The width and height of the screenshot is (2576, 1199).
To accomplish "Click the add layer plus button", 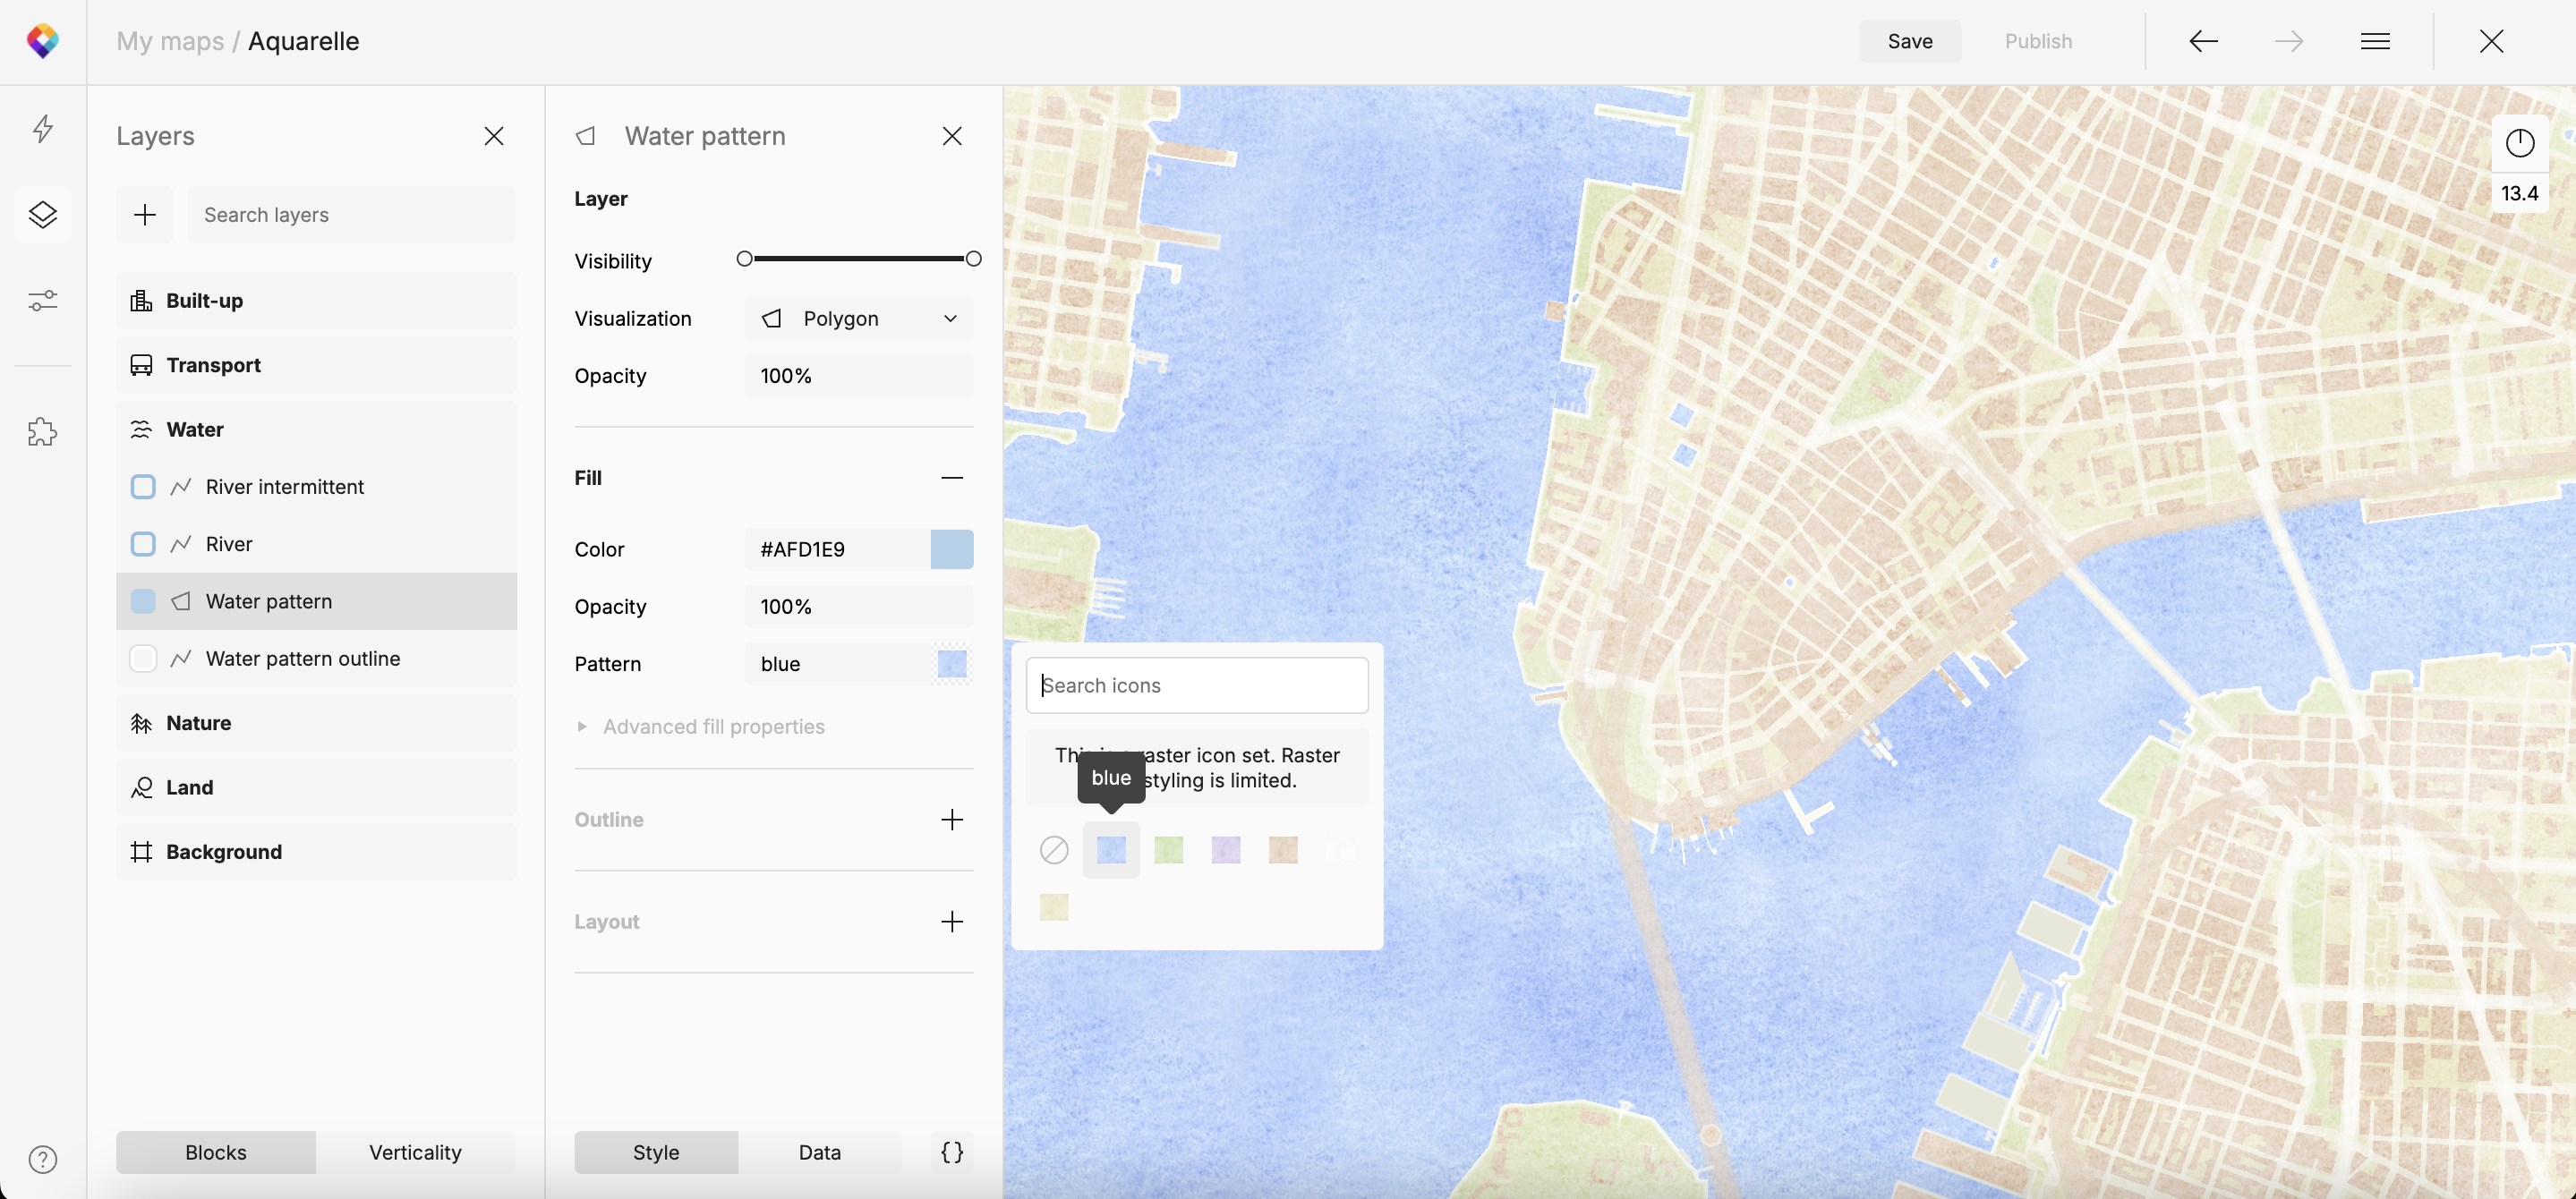I will pyautogui.click(x=145, y=215).
